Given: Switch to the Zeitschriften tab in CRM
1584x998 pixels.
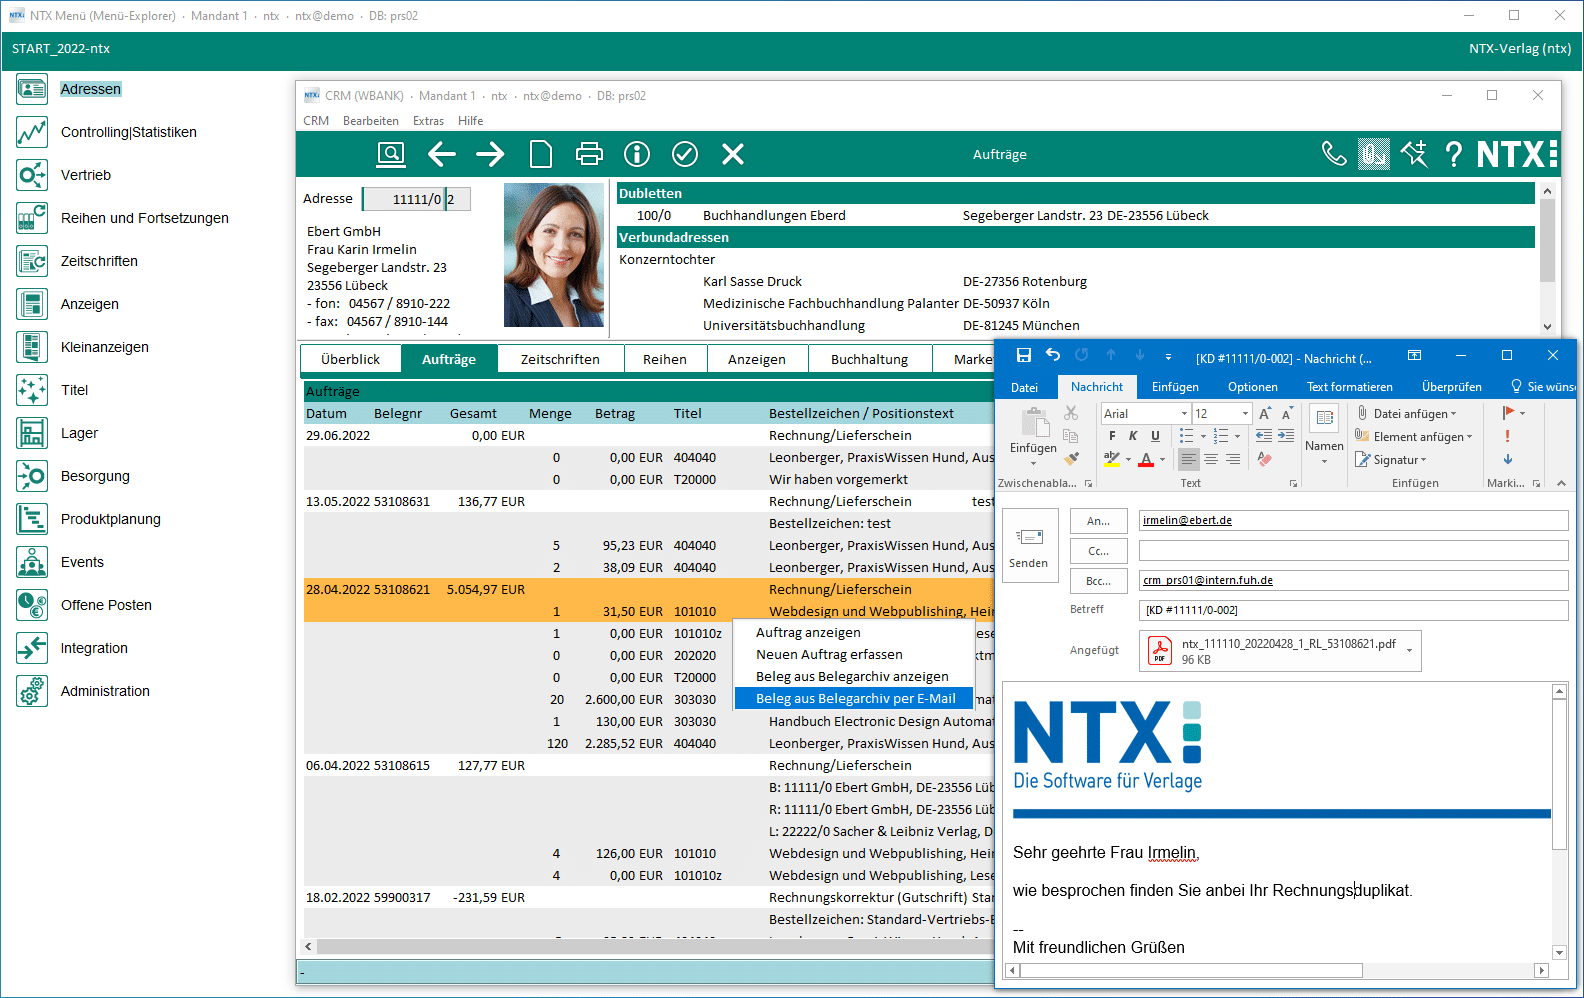Looking at the screenshot, I should pos(560,359).
